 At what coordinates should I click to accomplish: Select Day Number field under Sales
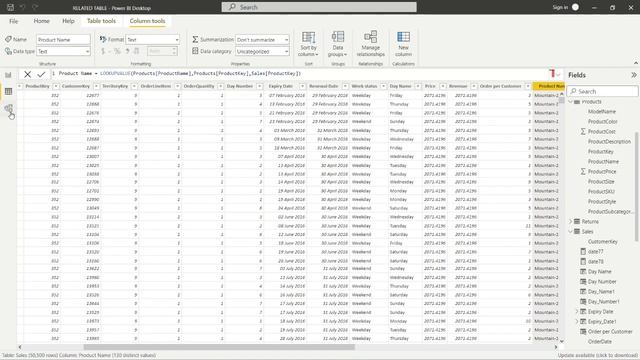(602, 282)
